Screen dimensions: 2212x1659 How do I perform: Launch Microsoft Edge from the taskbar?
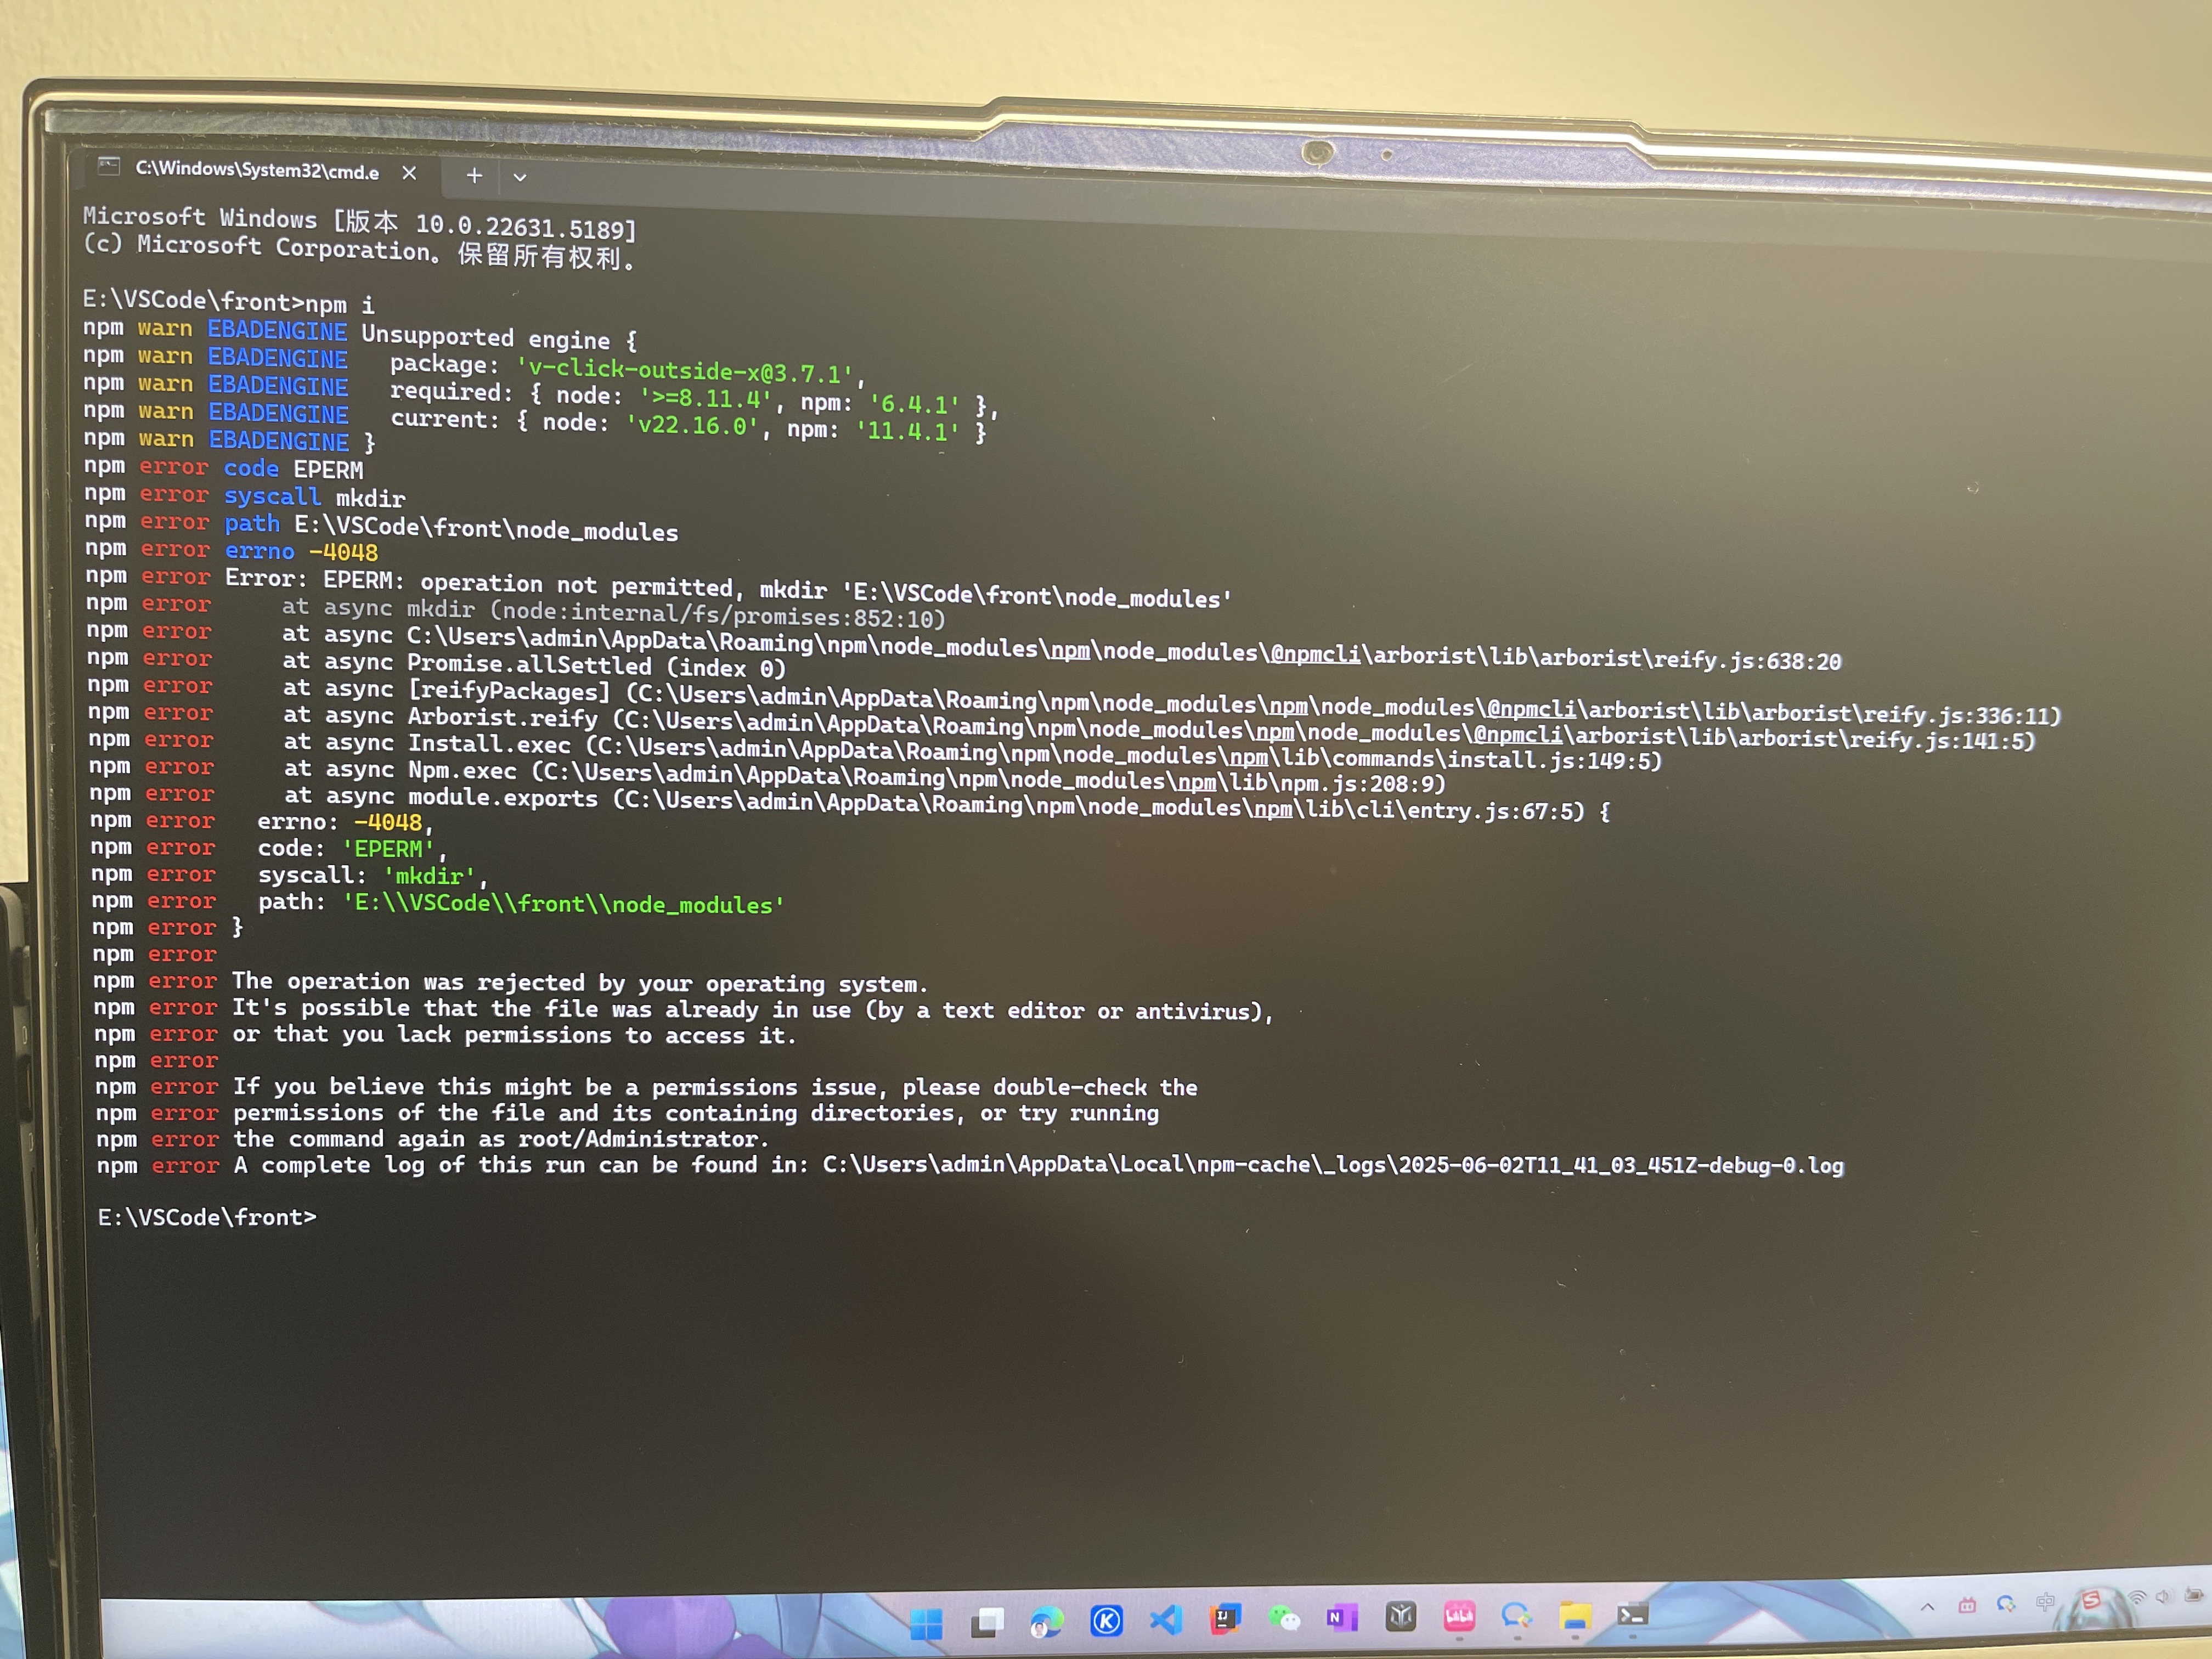pyautogui.click(x=1047, y=1622)
